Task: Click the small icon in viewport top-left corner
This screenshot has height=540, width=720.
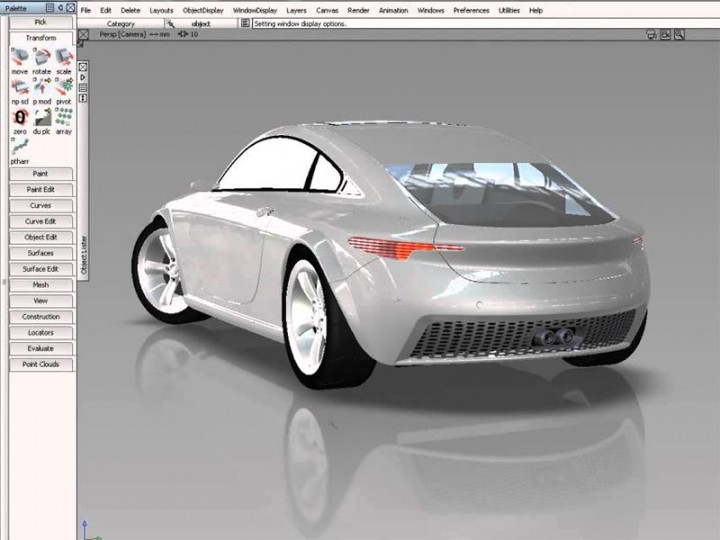Action: tap(80, 44)
